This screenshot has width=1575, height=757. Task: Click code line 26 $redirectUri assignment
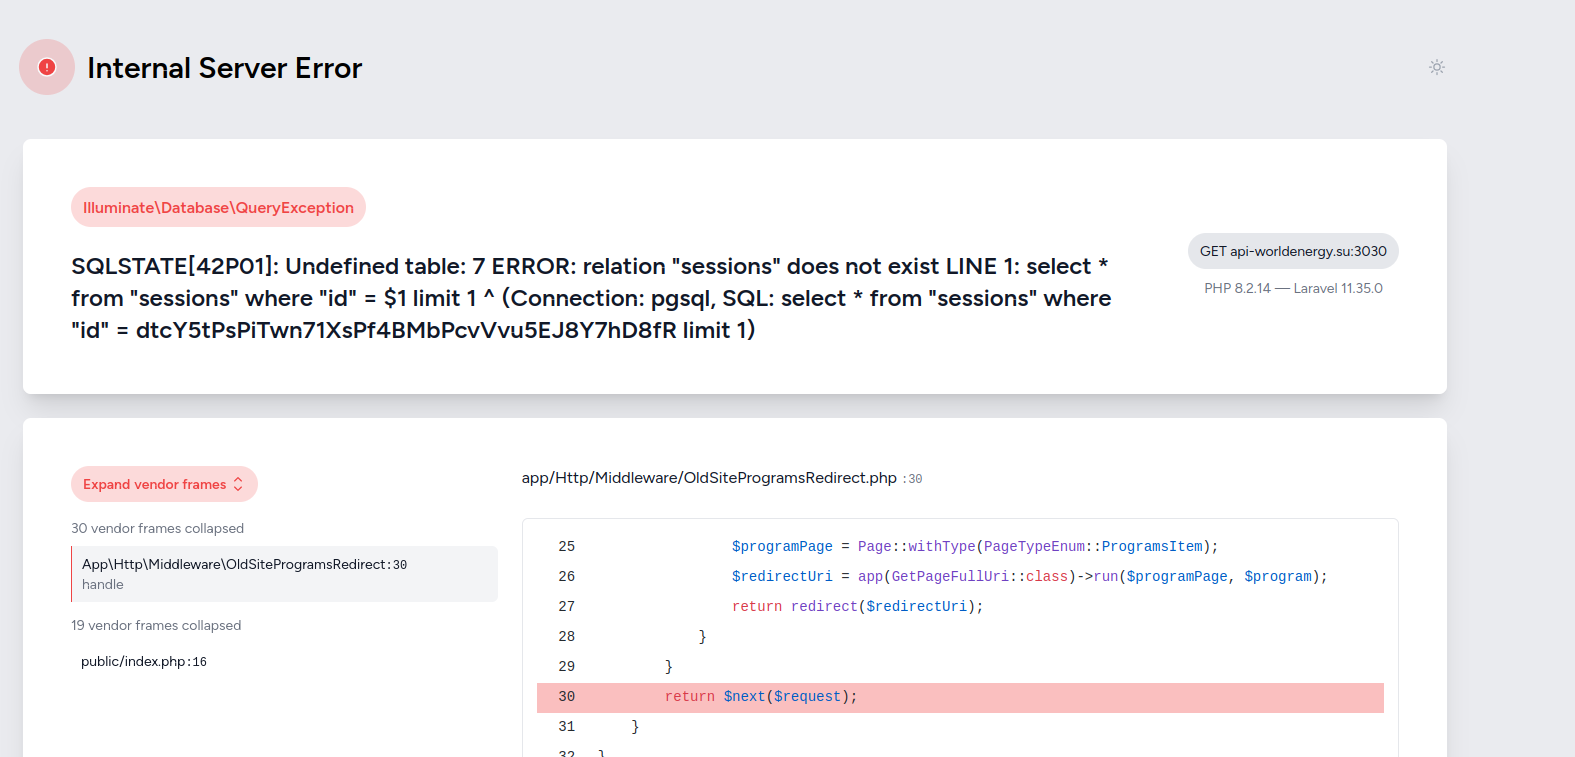point(1029,576)
